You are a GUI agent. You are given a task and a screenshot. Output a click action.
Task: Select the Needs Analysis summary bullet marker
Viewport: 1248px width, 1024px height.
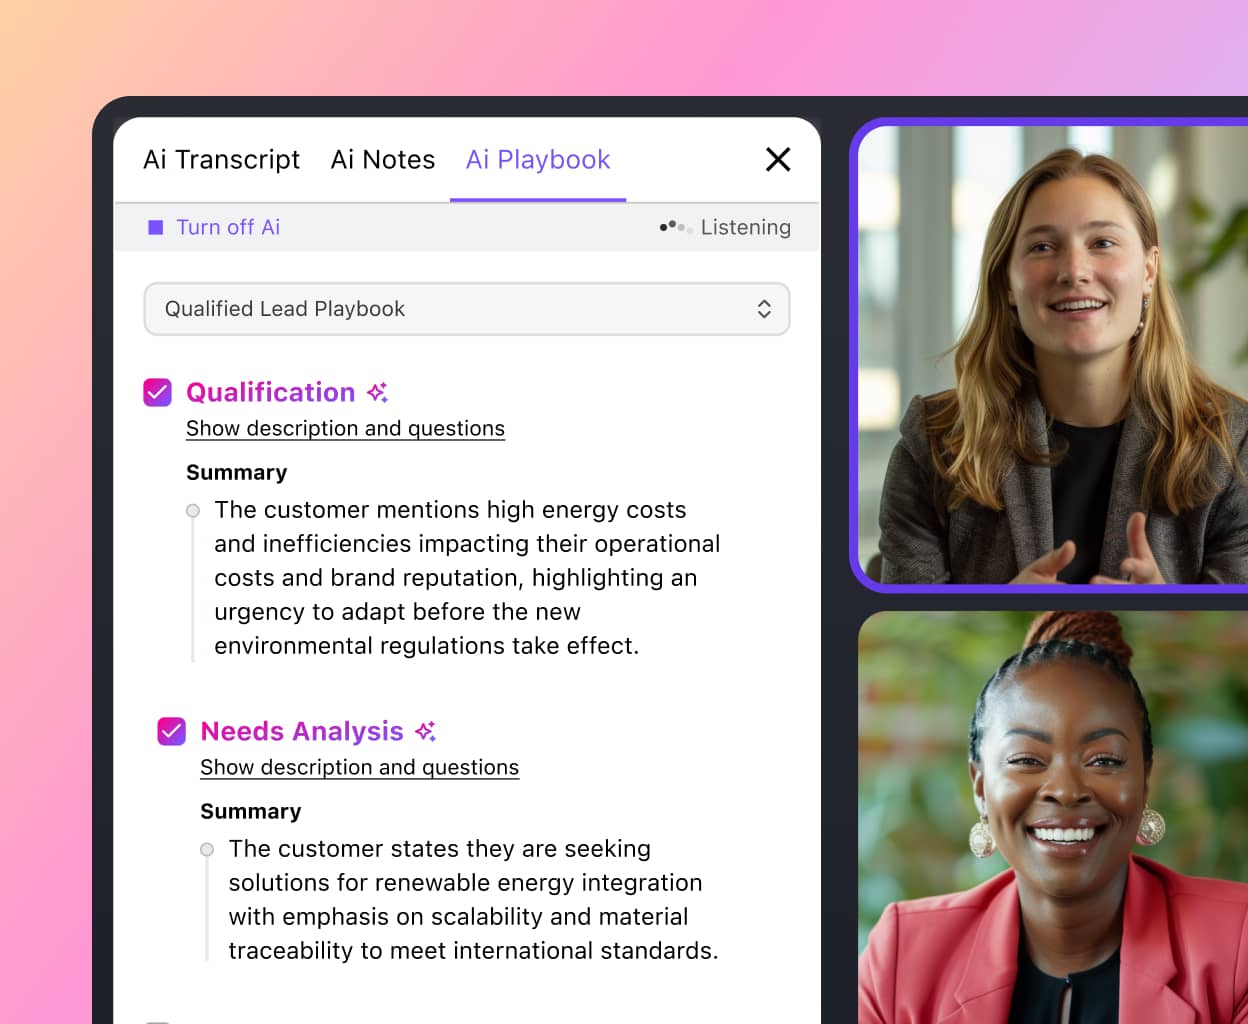point(207,850)
